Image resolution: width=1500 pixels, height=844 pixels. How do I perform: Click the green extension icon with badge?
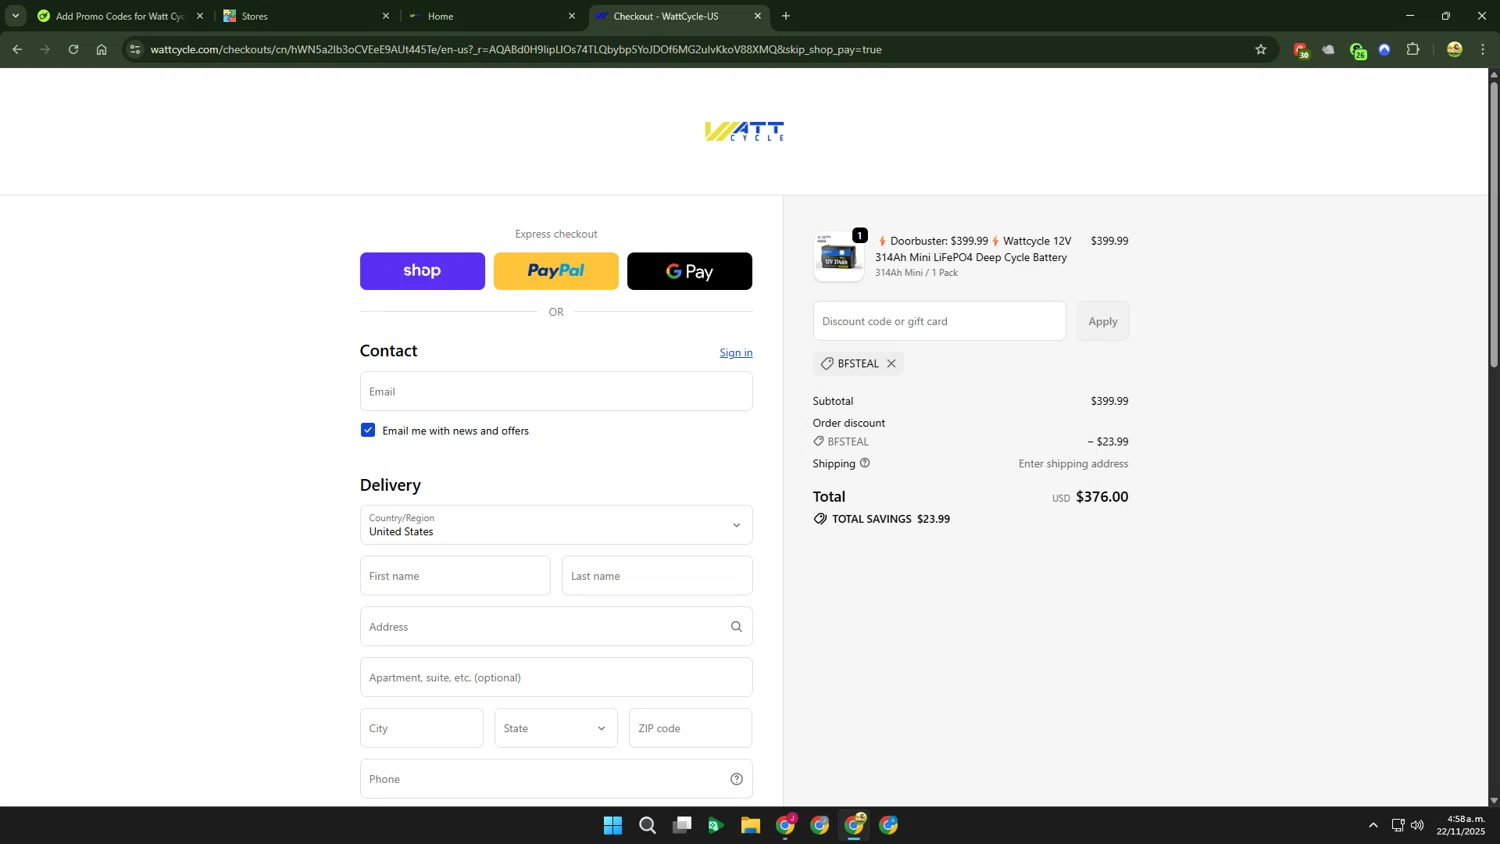tap(1357, 50)
